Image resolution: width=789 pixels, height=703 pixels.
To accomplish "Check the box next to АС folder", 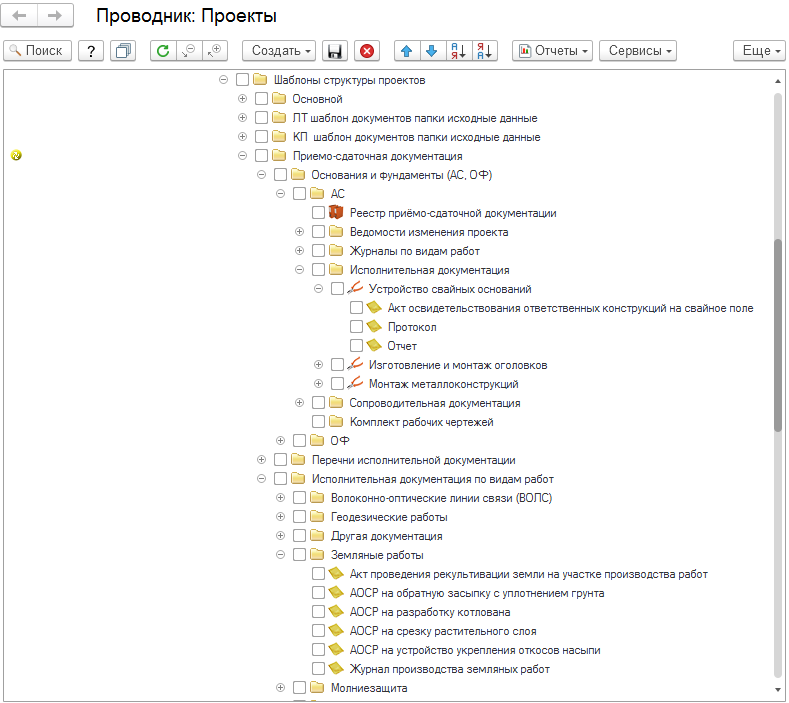I will pos(299,194).
